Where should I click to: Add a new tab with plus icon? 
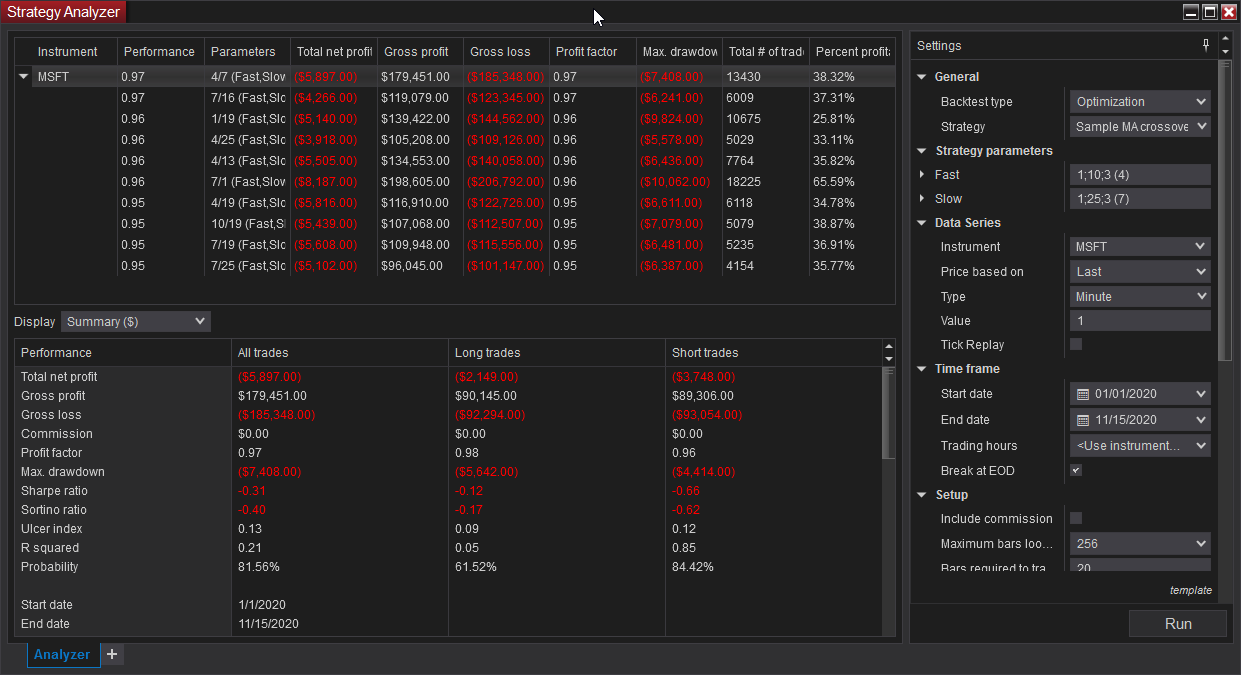(x=112, y=654)
